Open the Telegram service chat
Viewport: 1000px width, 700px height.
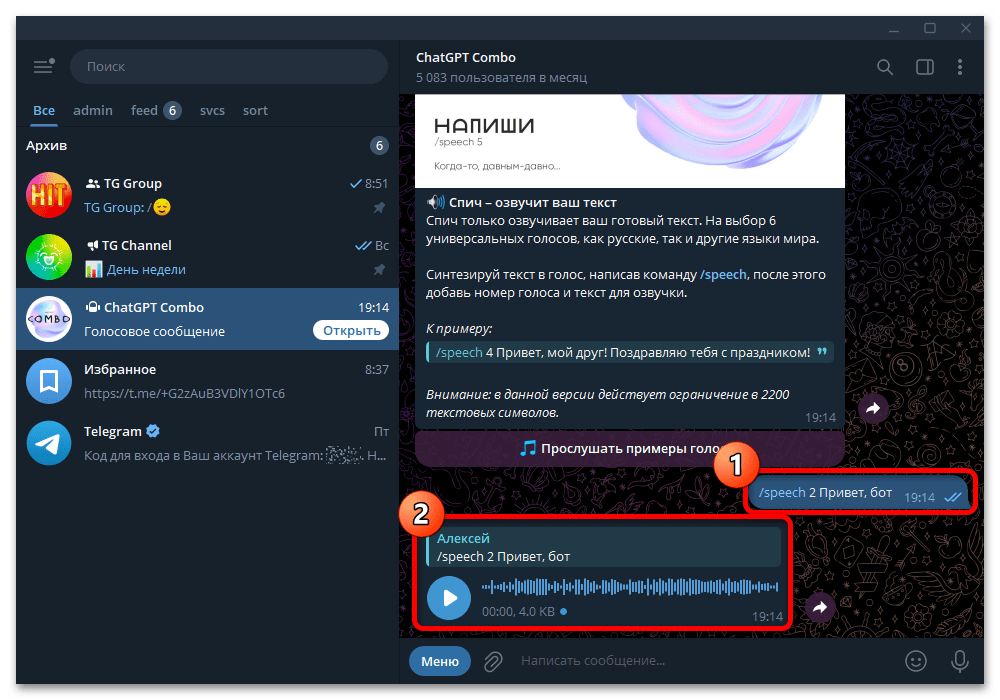click(x=207, y=443)
